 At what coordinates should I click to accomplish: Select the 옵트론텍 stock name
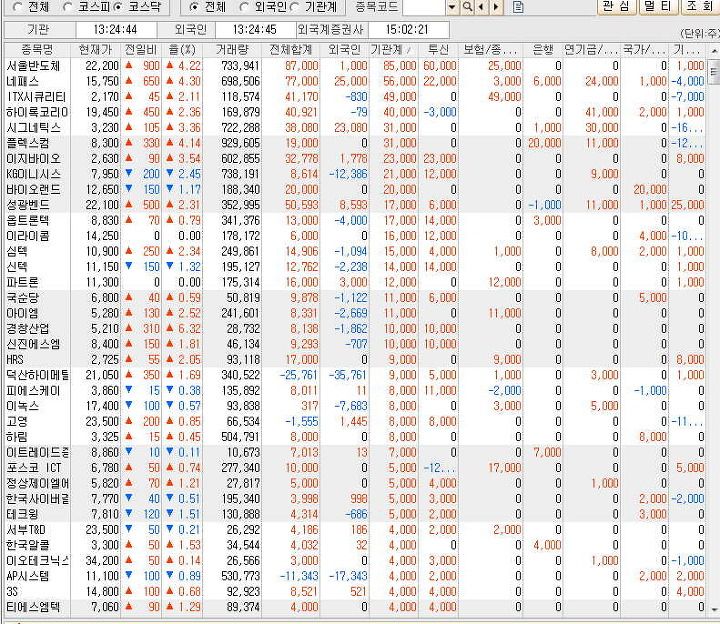[x=28, y=220]
